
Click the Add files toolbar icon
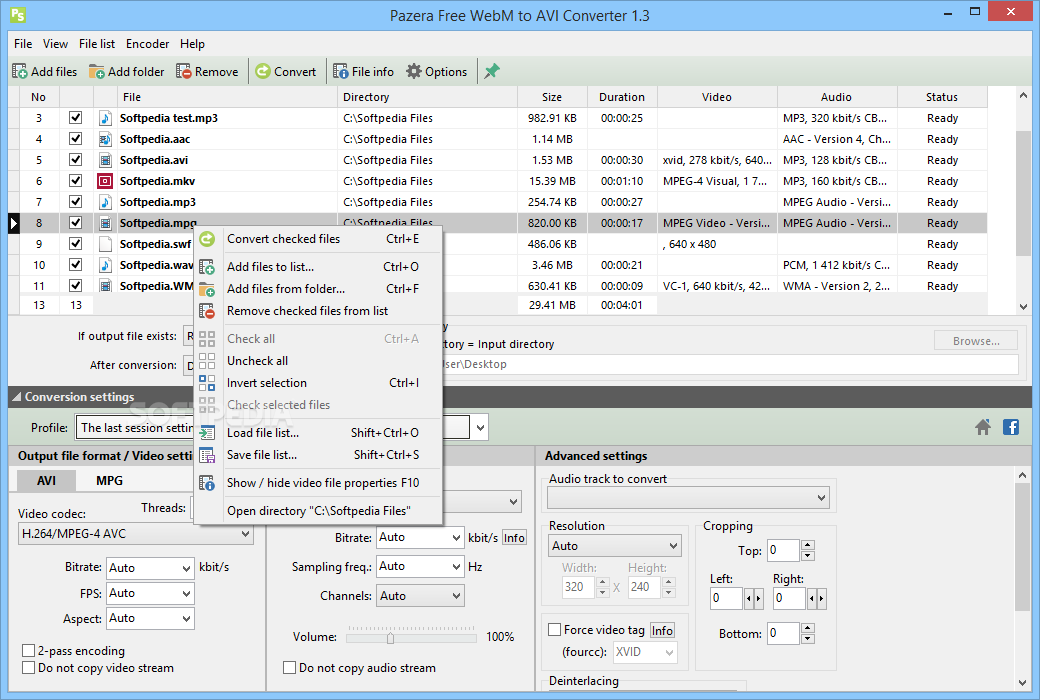tap(20, 72)
